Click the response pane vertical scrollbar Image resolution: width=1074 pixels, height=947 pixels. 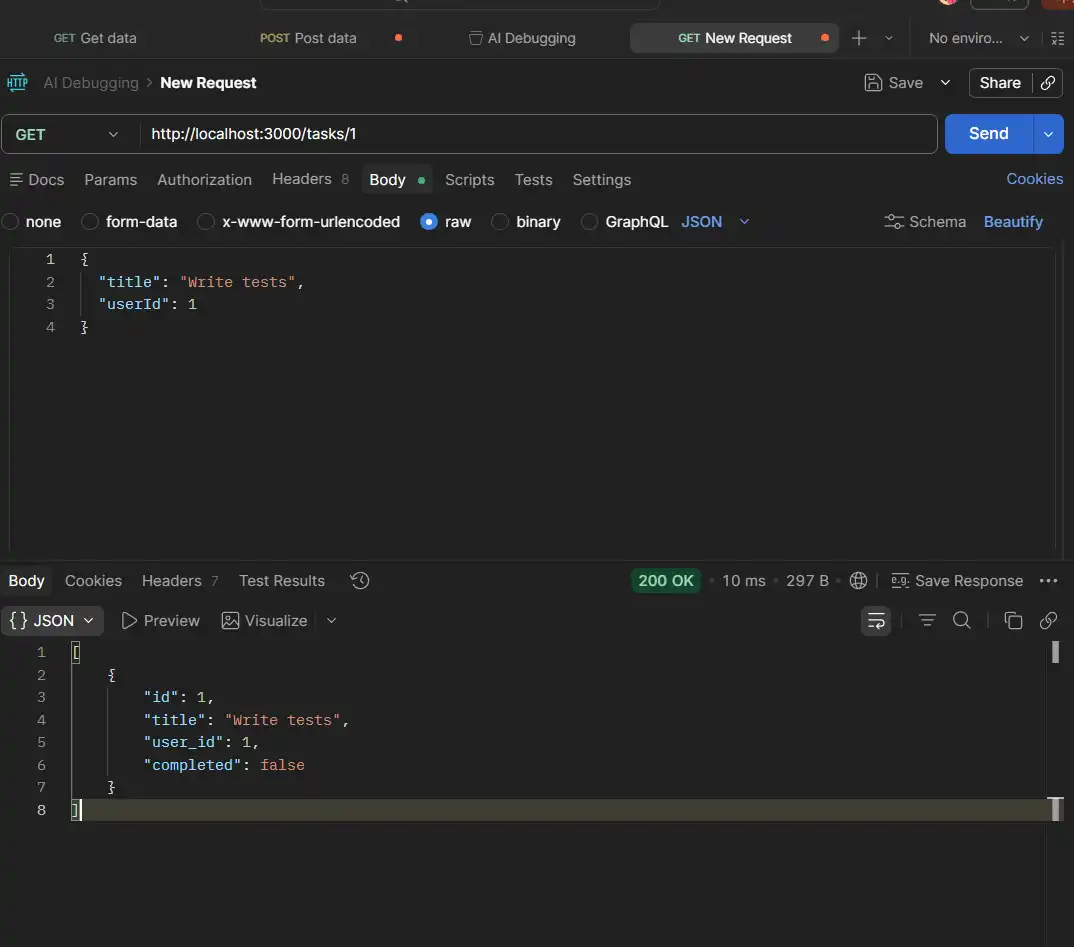(1055, 653)
